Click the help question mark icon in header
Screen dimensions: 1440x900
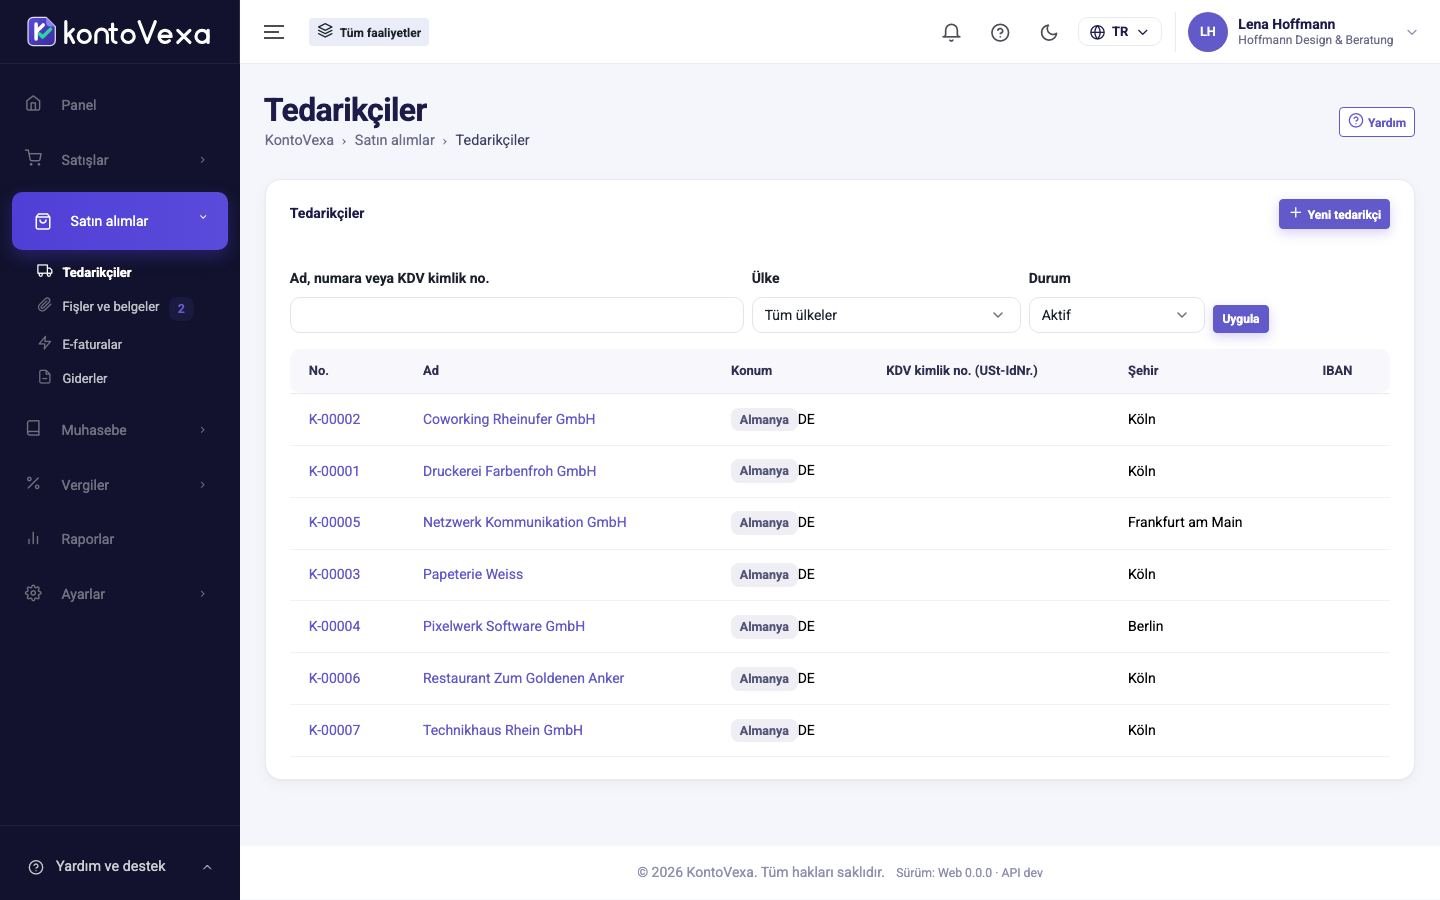[1000, 32]
